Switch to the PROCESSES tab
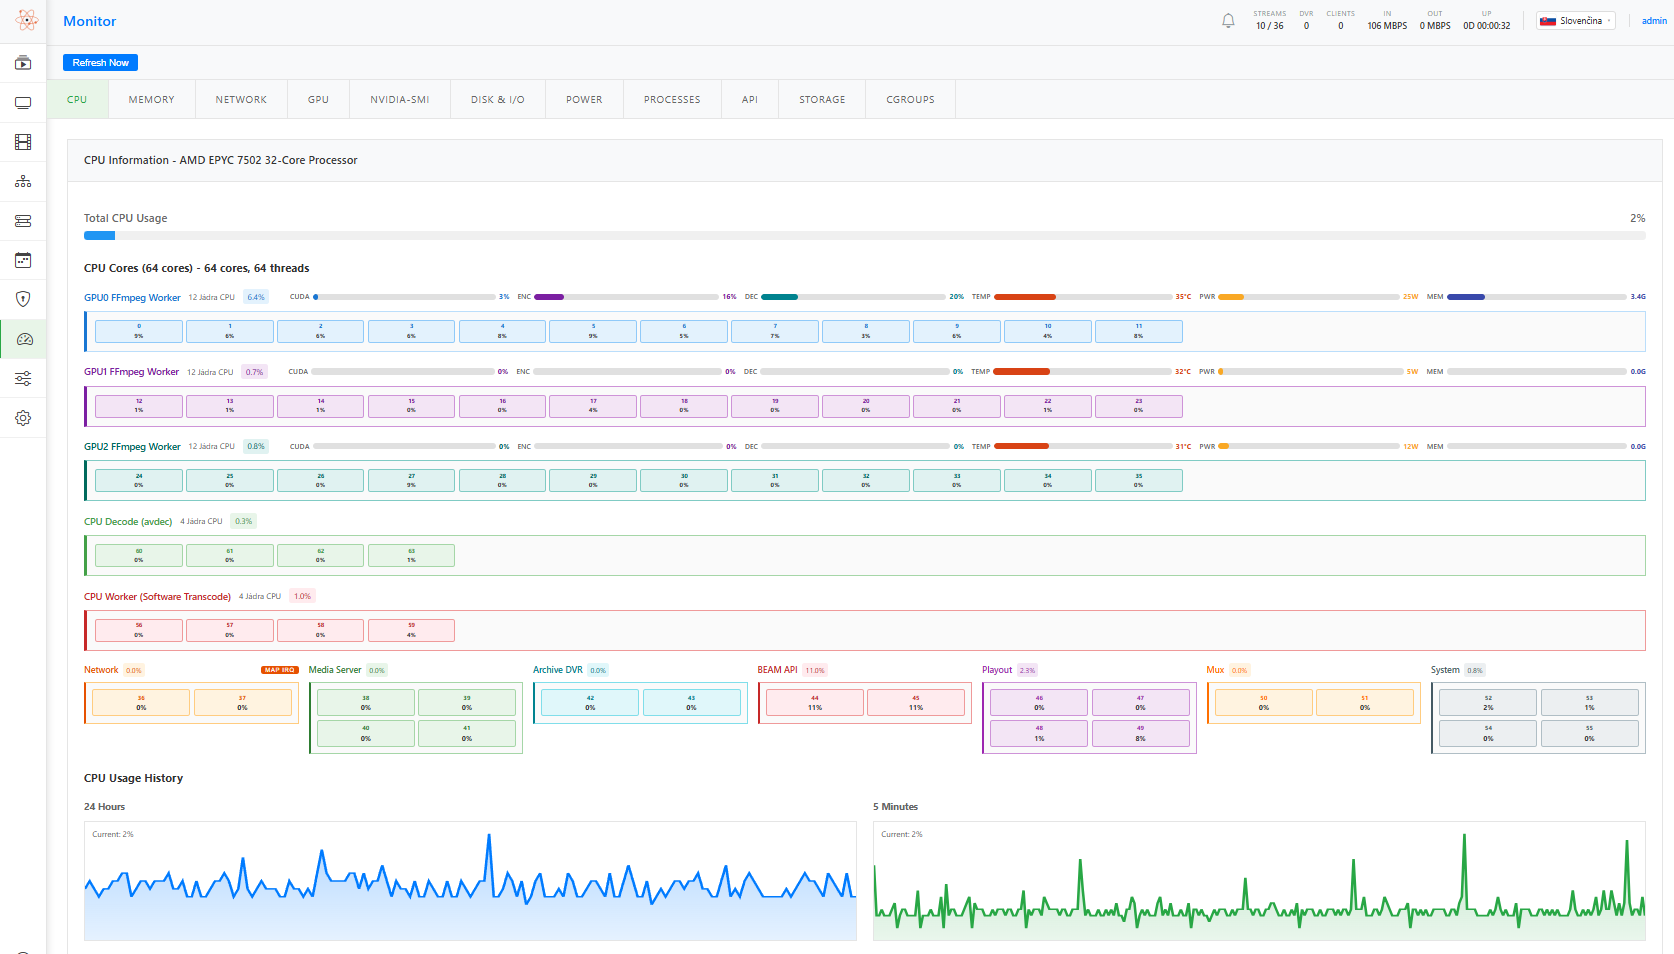The height and width of the screenshot is (954, 1674). click(x=672, y=100)
